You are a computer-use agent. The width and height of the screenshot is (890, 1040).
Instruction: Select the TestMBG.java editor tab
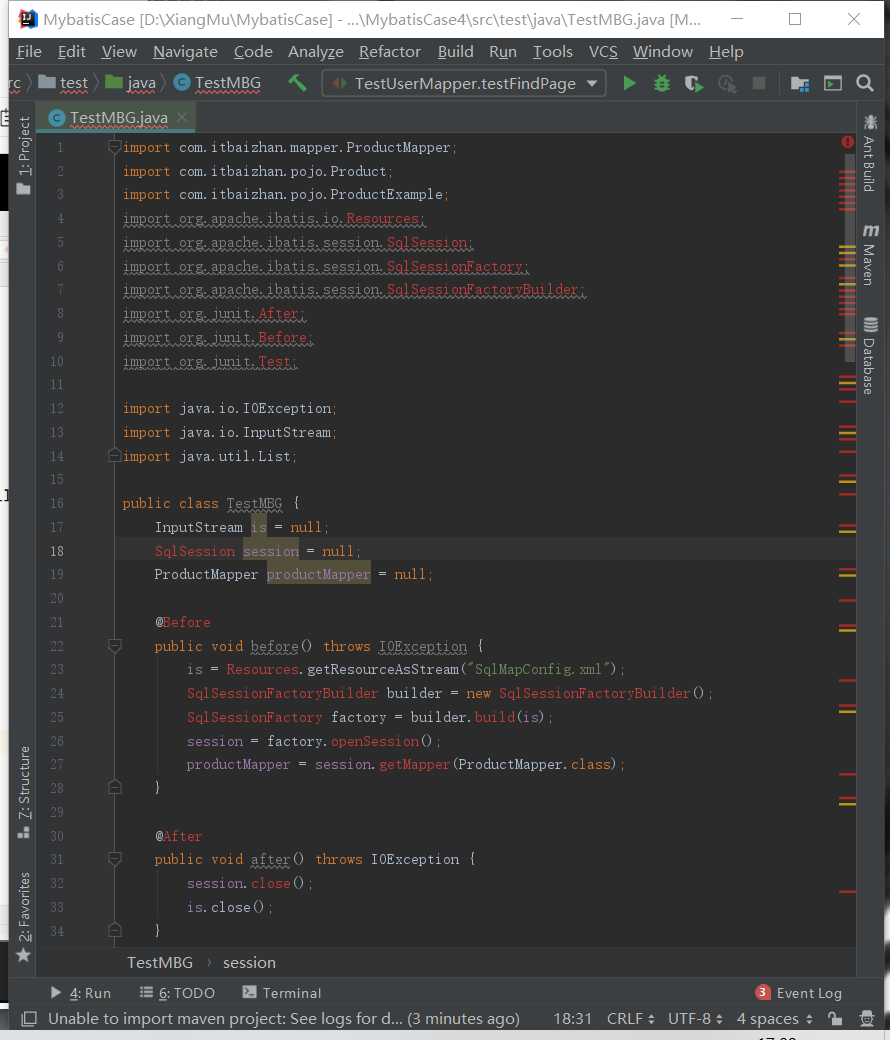click(117, 118)
